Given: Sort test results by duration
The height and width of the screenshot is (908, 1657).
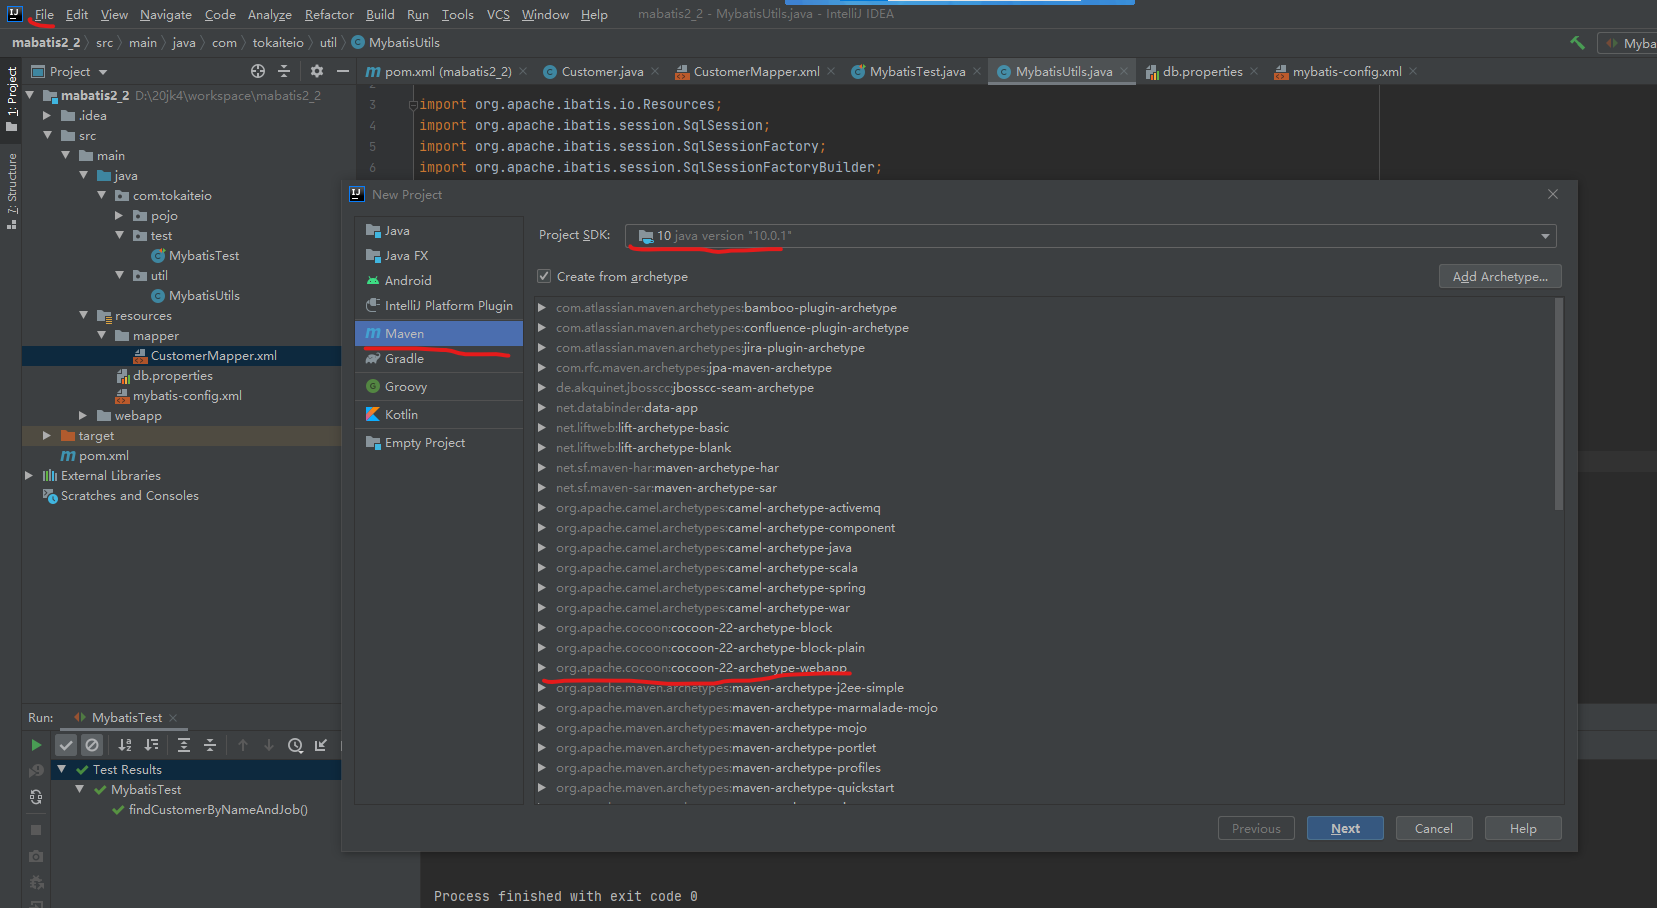Looking at the screenshot, I should pos(152,745).
